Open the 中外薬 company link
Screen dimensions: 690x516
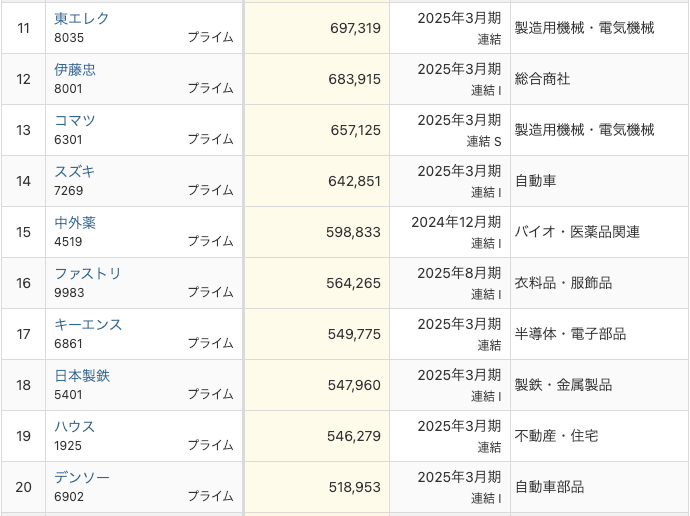click(x=75, y=223)
